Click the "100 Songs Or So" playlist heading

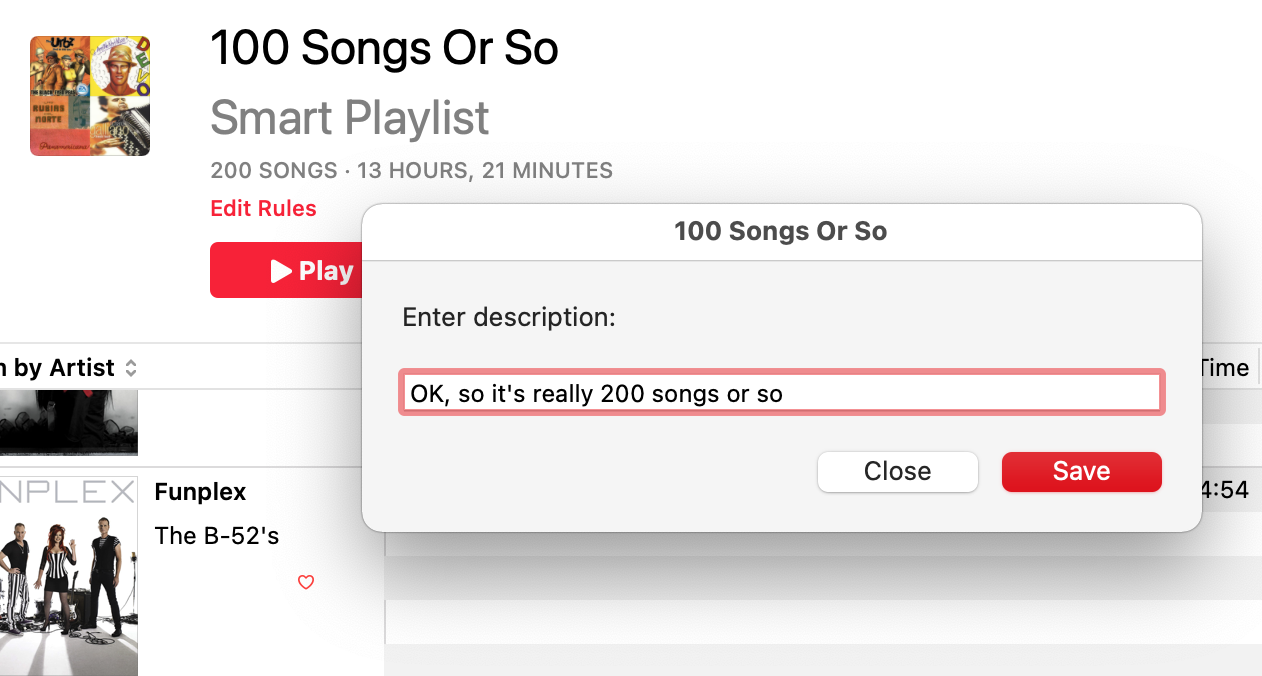coord(384,48)
